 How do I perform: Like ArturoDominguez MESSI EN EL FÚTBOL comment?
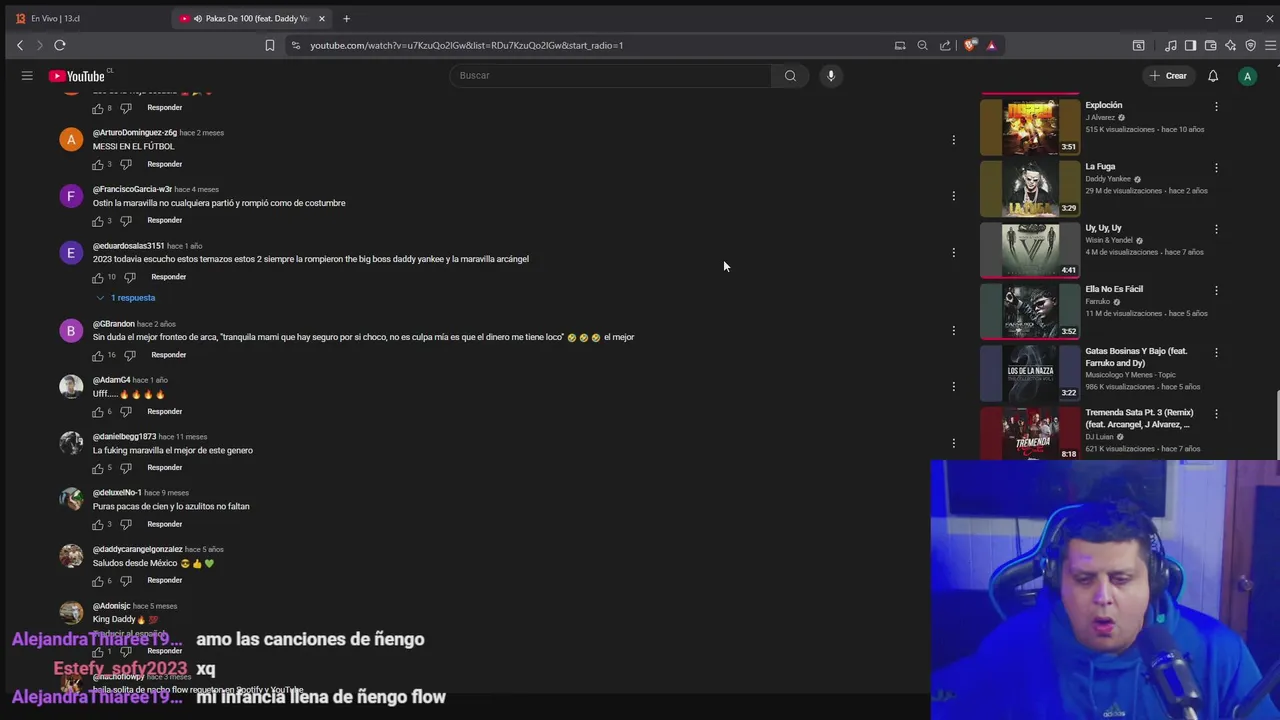[98, 164]
